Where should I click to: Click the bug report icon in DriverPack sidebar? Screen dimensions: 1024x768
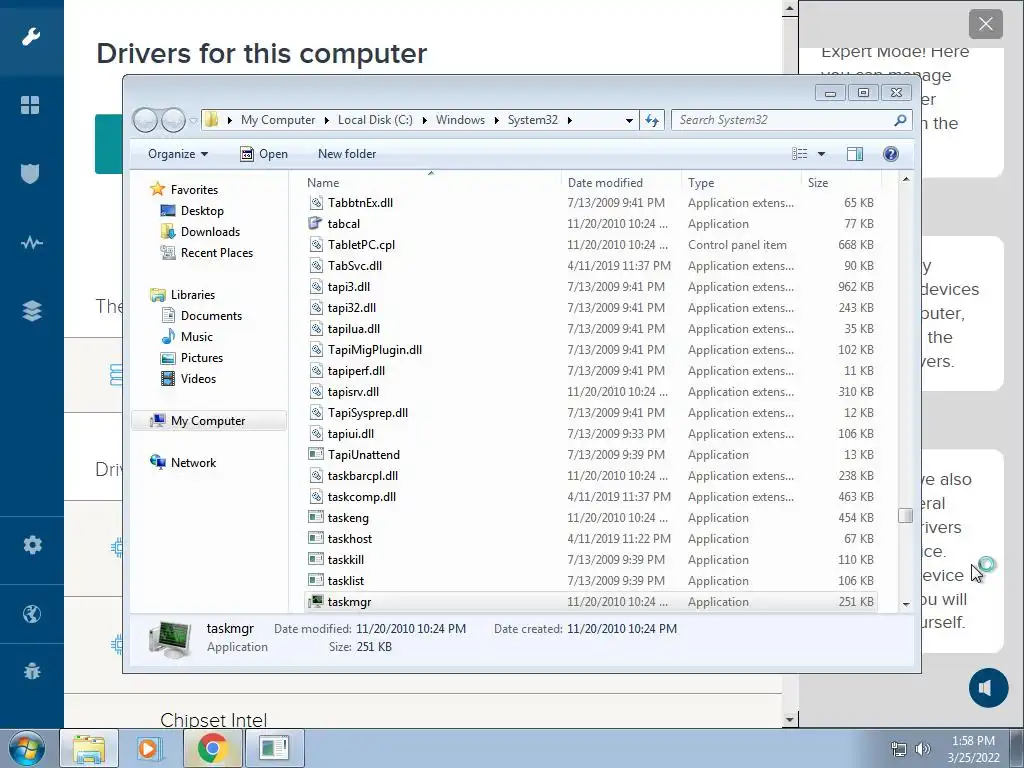31,671
